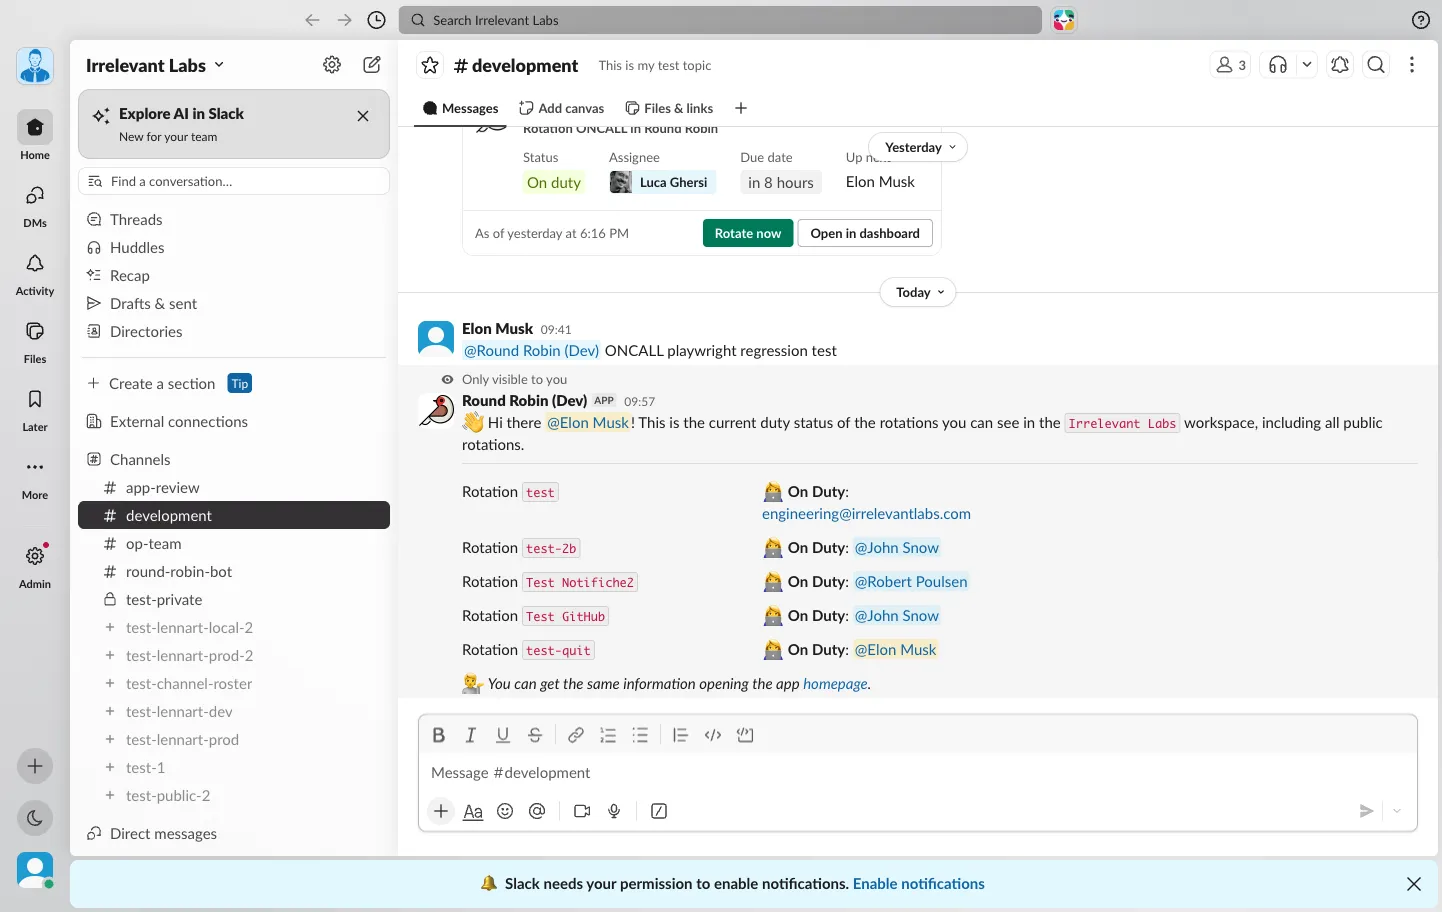Screen dimensions: 1442x912
Task: Mention someone with the @ button
Action: coord(537,811)
